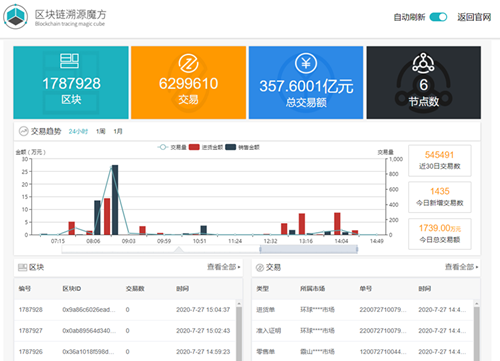The image size is (500, 361).
Task: Select the 24小时 trend tab
Action: 78,131
